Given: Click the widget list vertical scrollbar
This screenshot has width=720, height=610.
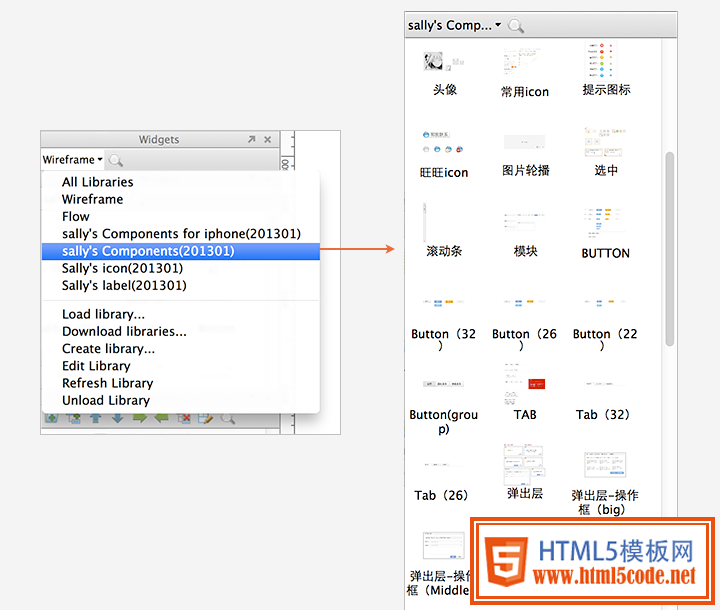Looking at the screenshot, I should [x=669, y=250].
